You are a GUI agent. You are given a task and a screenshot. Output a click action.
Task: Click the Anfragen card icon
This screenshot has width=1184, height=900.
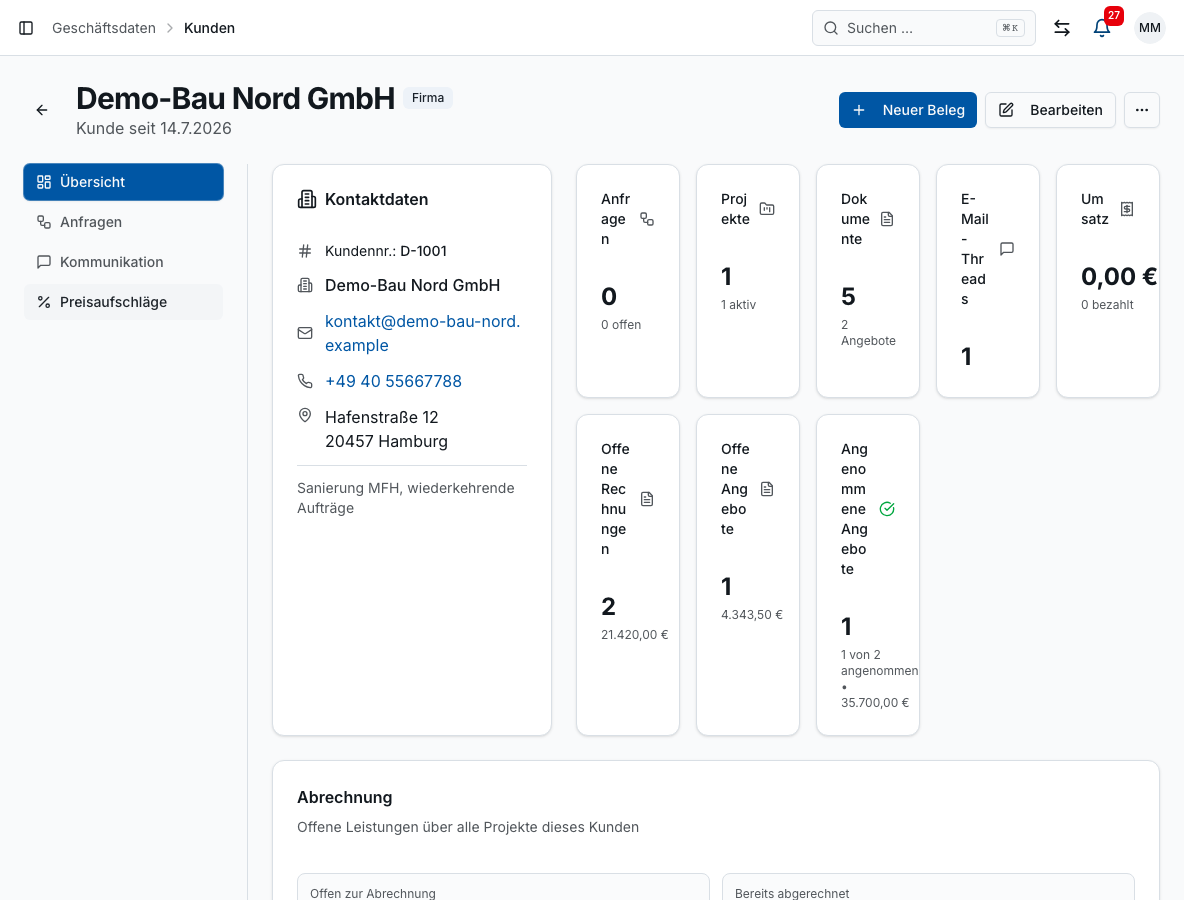click(647, 219)
